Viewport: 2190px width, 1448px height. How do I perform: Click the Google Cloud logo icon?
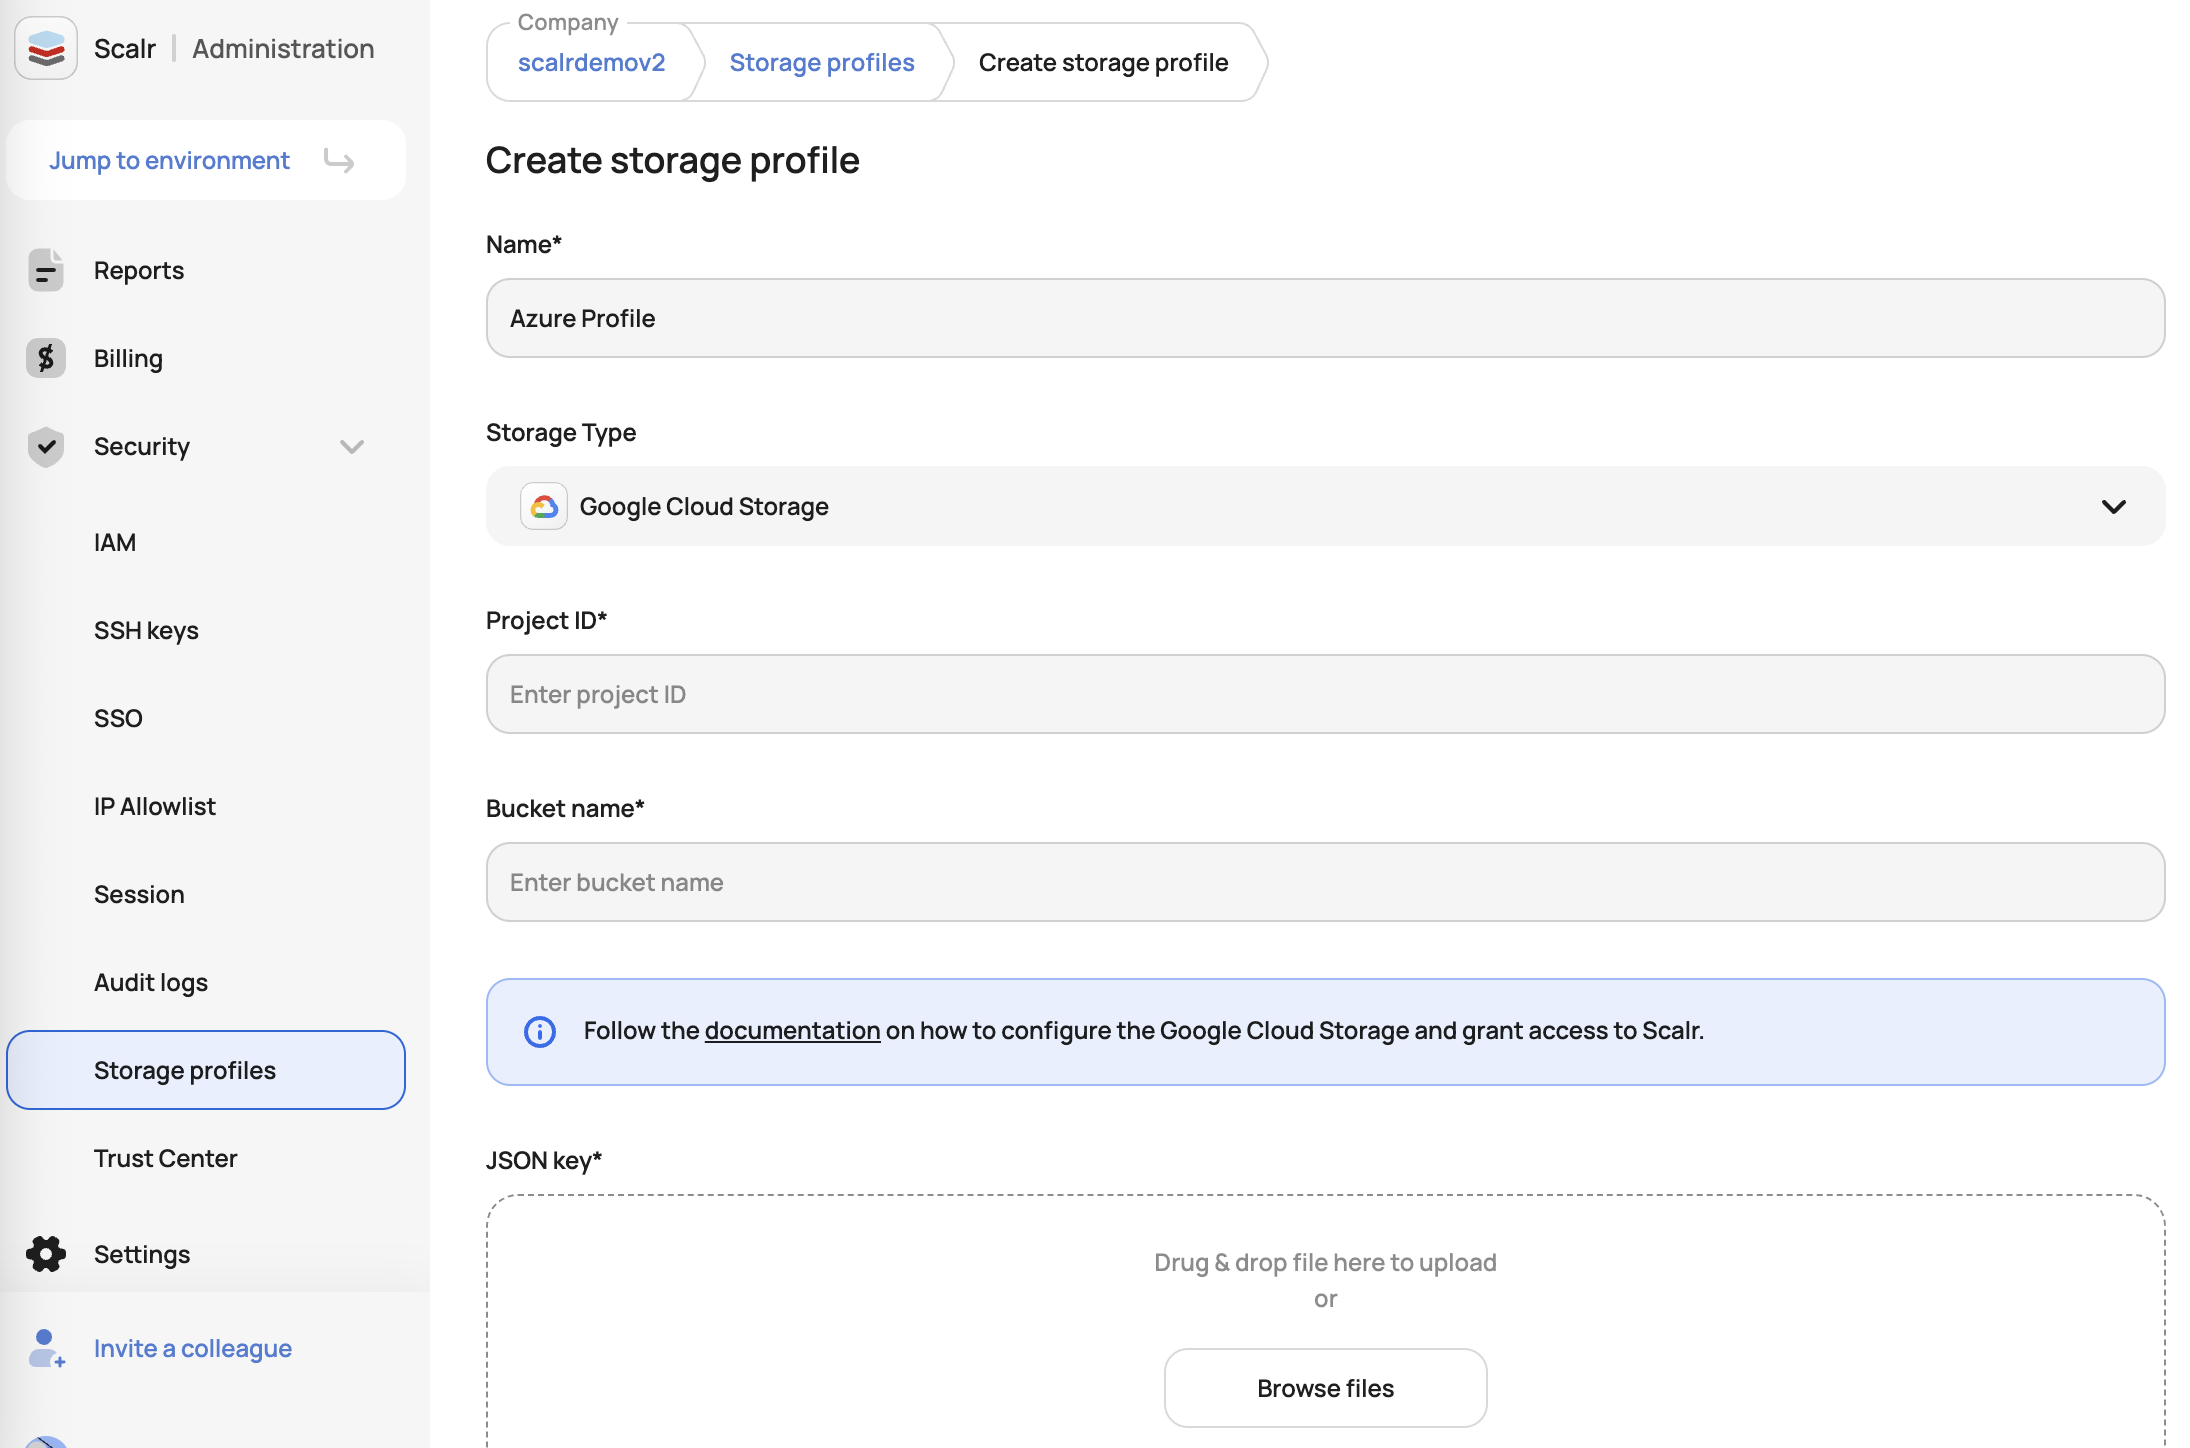click(x=544, y=506)
